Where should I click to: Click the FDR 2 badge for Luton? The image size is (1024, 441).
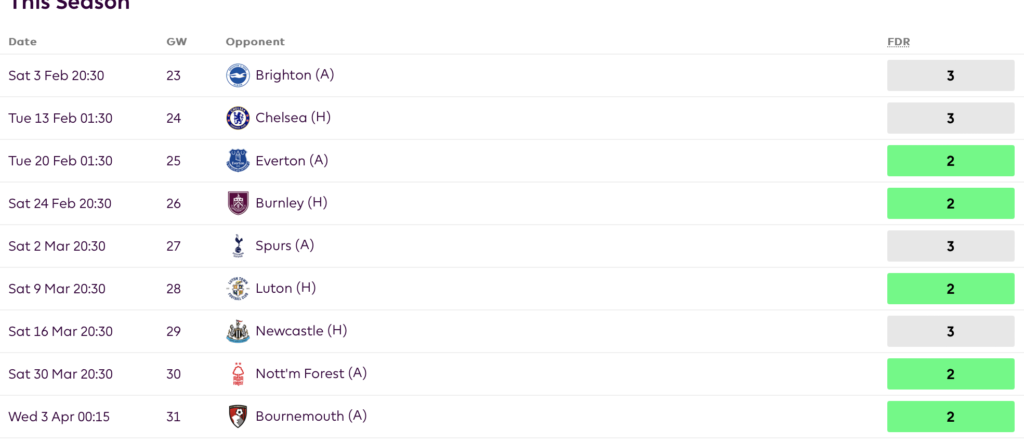click(x=950, y=289)
